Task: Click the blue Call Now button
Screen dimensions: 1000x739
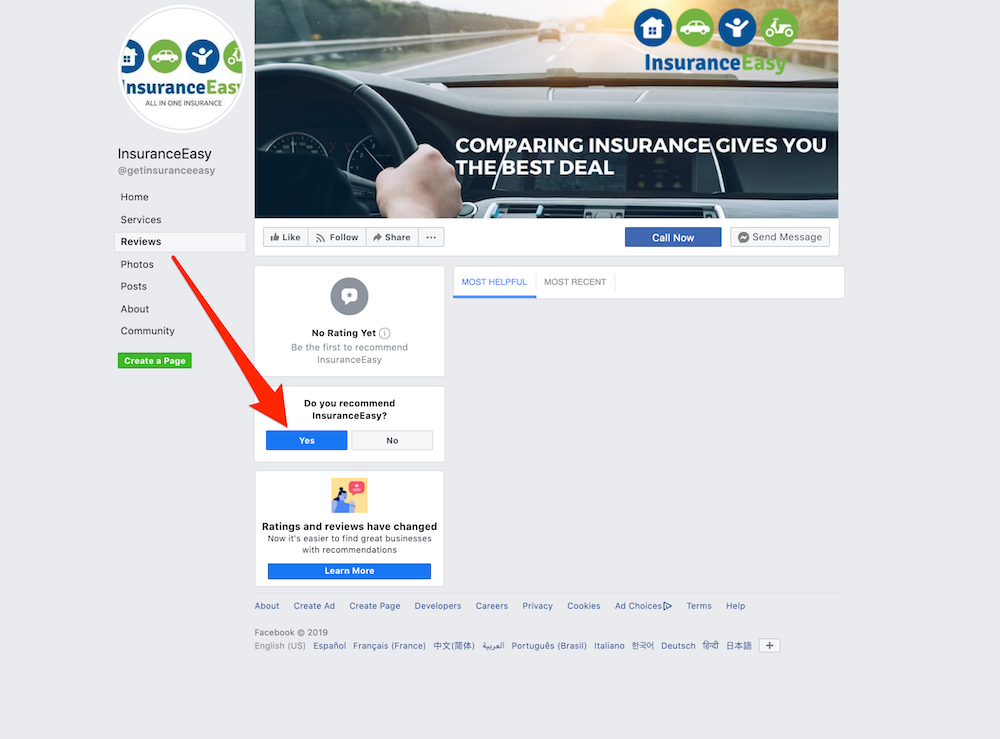Action: click(x=673, y=237)
